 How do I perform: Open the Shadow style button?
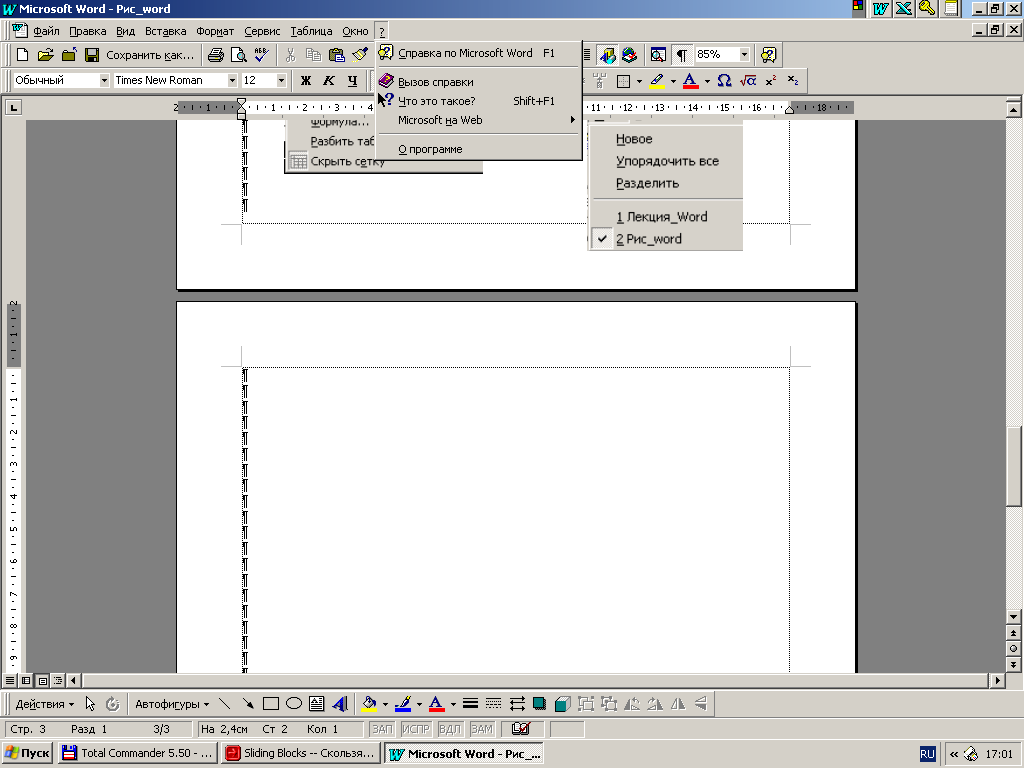[539, 703]
